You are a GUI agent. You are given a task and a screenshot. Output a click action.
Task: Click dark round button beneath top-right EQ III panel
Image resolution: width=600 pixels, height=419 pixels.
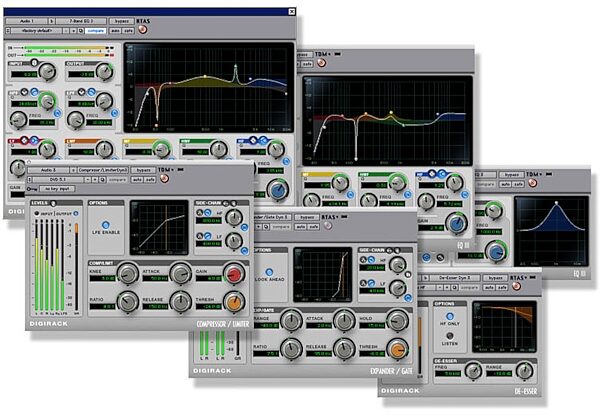[x=440, y=258]
